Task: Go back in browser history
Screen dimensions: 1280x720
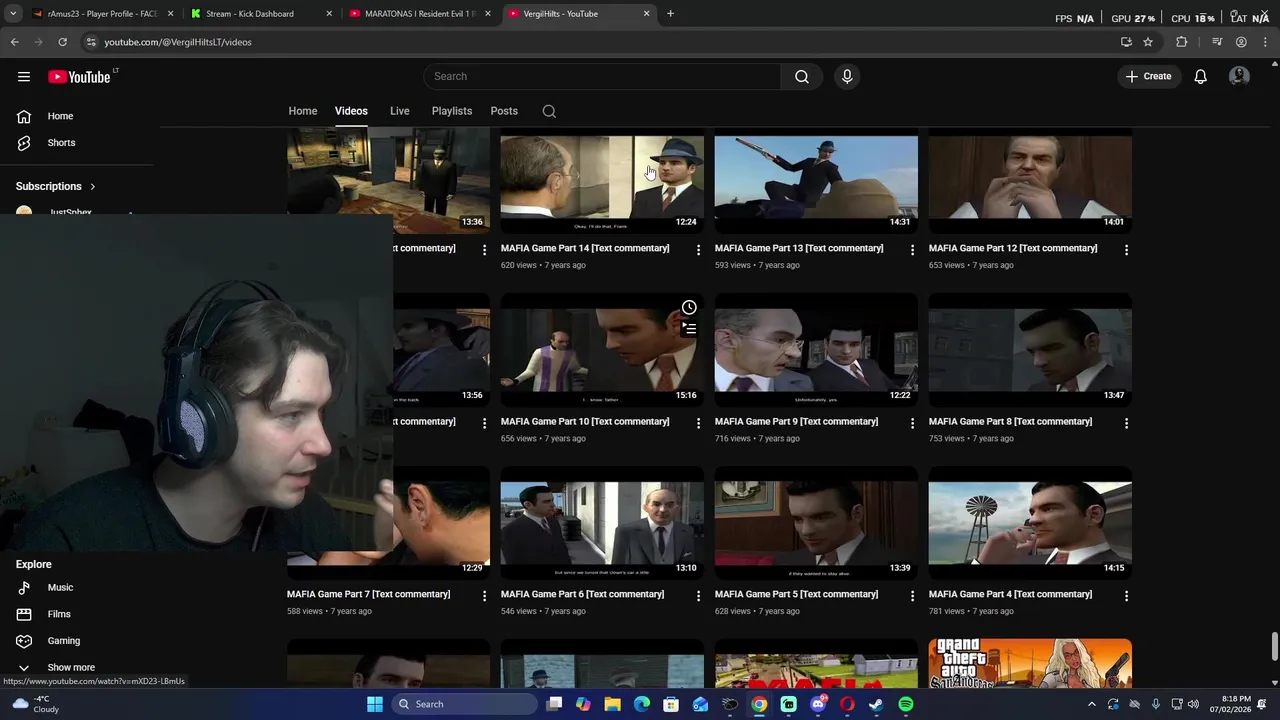Action: point(14,42)
